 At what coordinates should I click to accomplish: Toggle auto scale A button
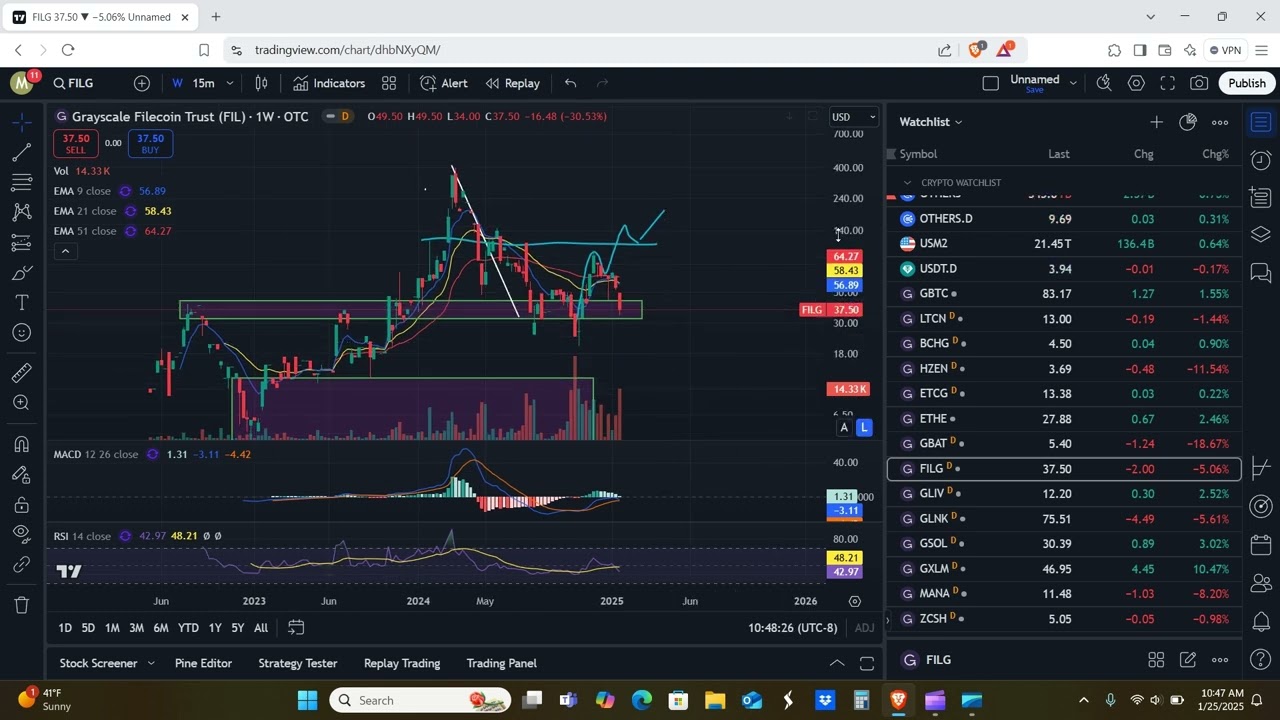pos(844,428)
